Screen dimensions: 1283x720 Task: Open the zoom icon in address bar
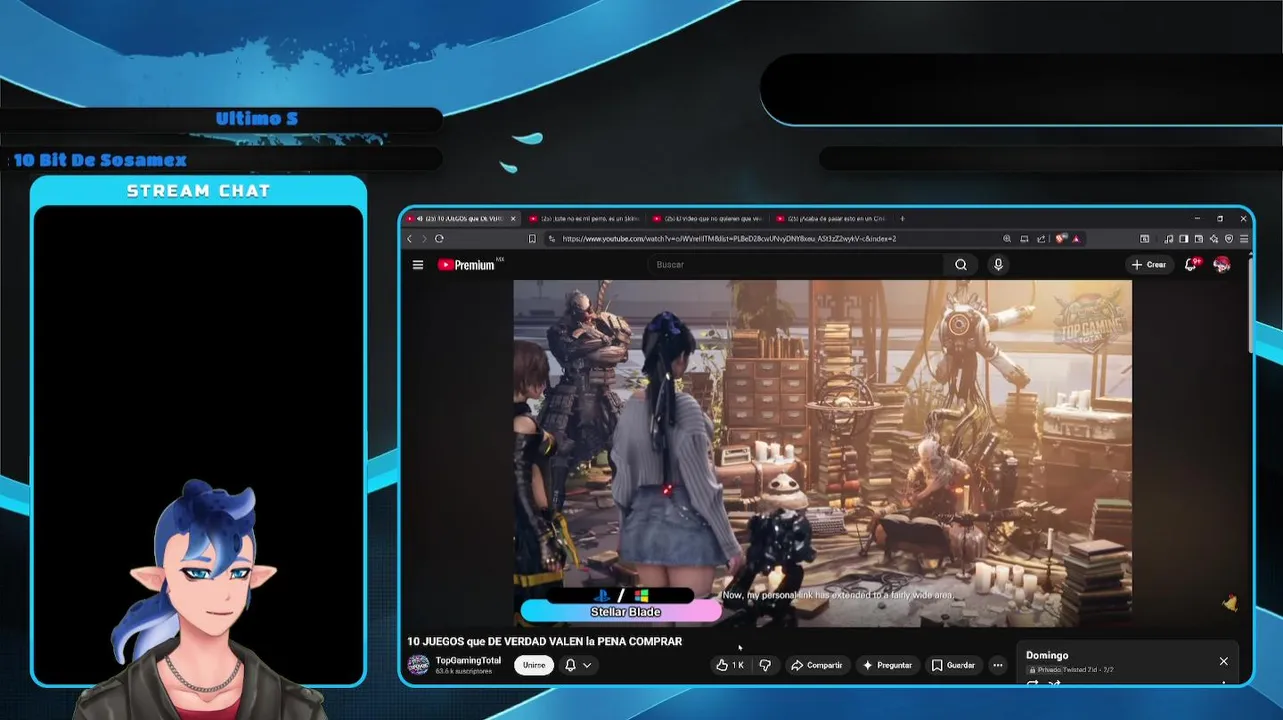(x=1007, y=239)
